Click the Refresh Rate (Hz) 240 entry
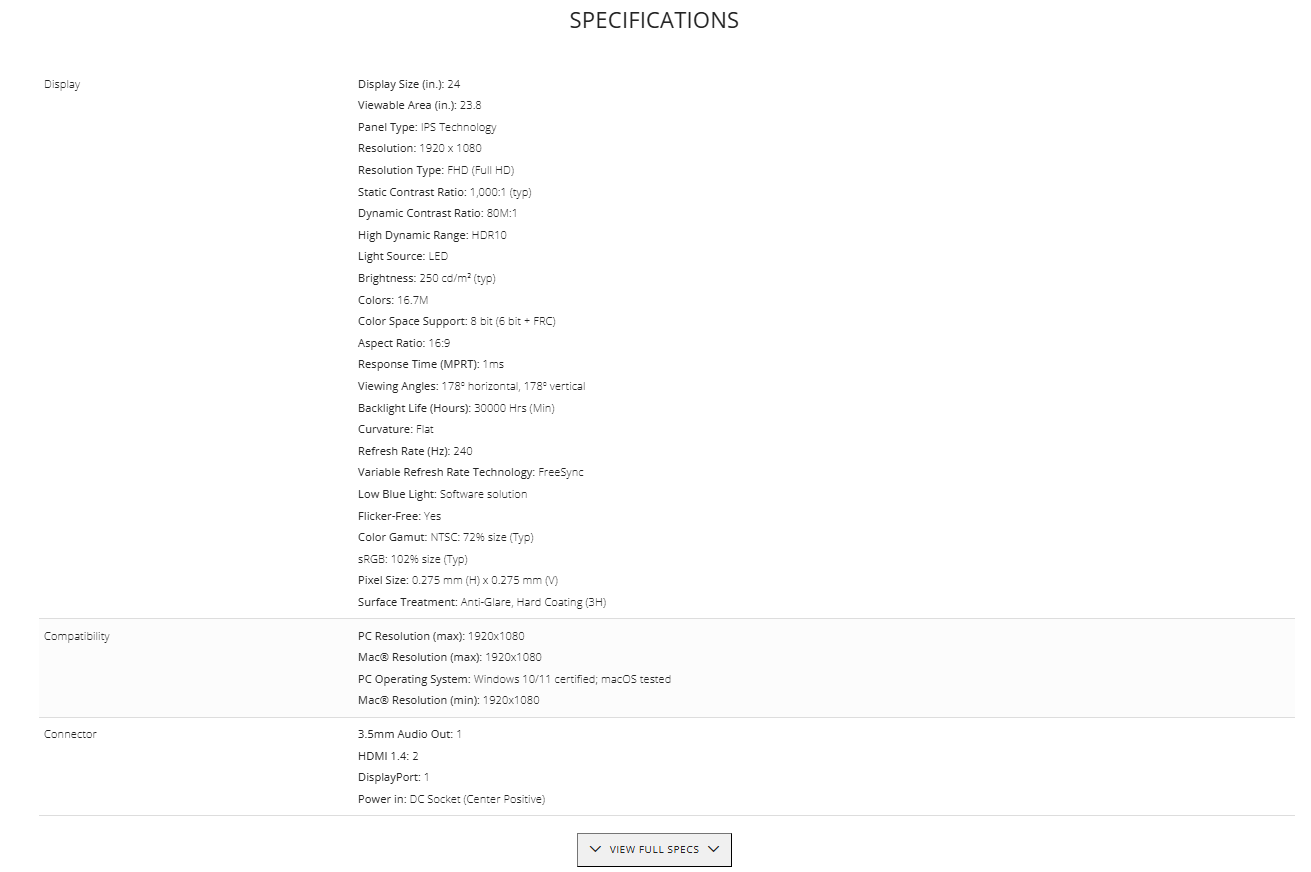The width and height of the screenshot is (1311, 872). point(415,451)
